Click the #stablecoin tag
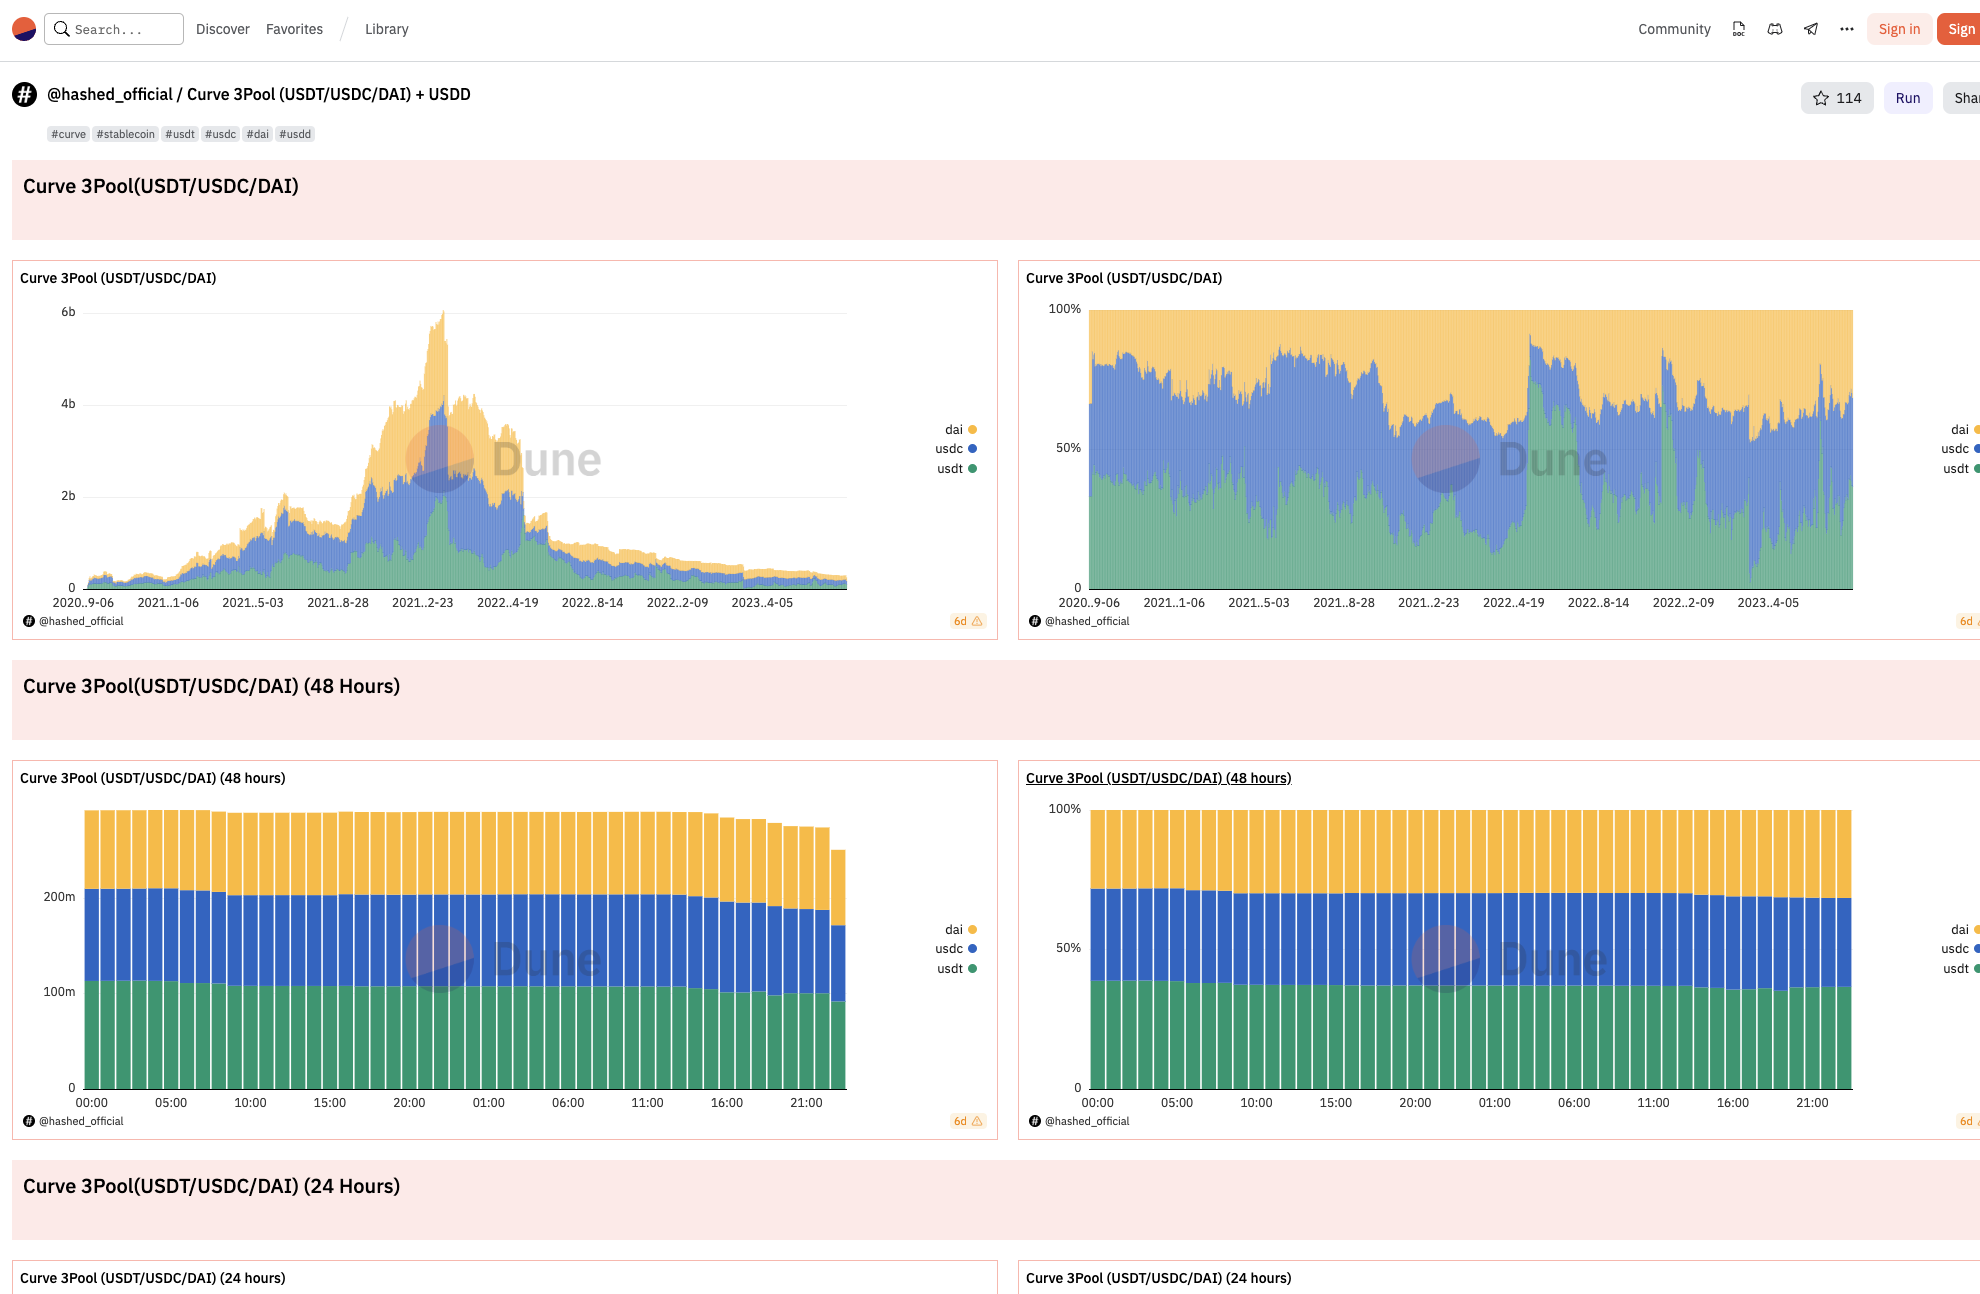 coord(126,134)
